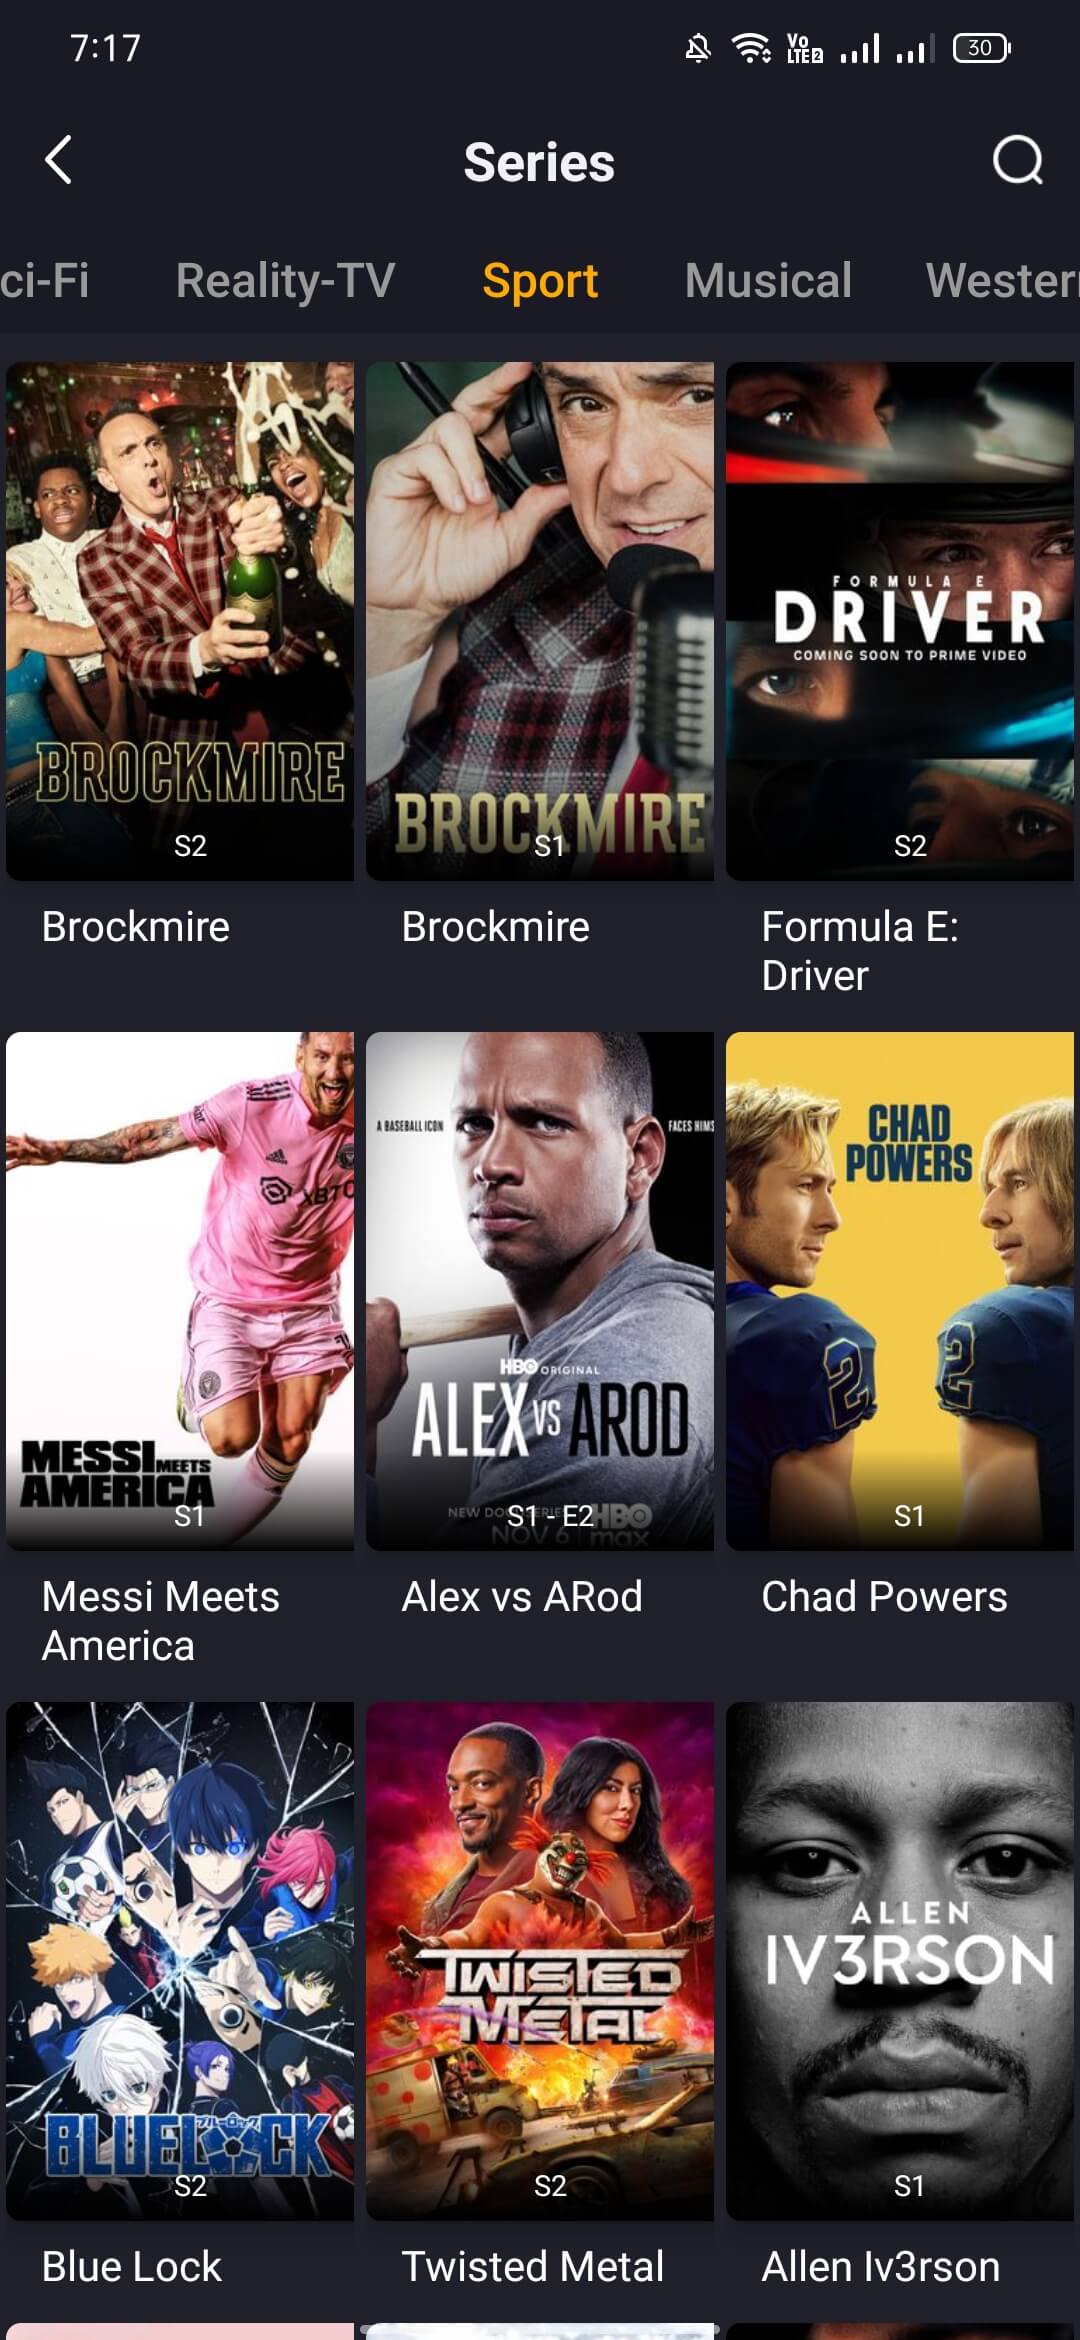The width and height of the screenshot is (1080, 2340).
Task: Select the Sport category tab
Action: 540,280
